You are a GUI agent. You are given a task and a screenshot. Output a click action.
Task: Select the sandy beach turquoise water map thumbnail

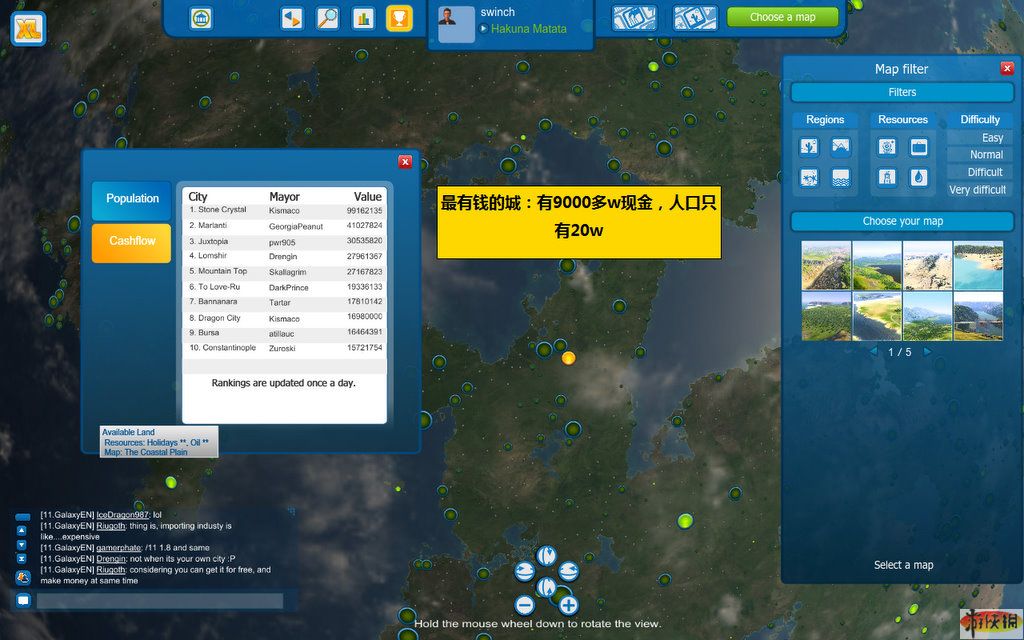click(x=978, y=265)
